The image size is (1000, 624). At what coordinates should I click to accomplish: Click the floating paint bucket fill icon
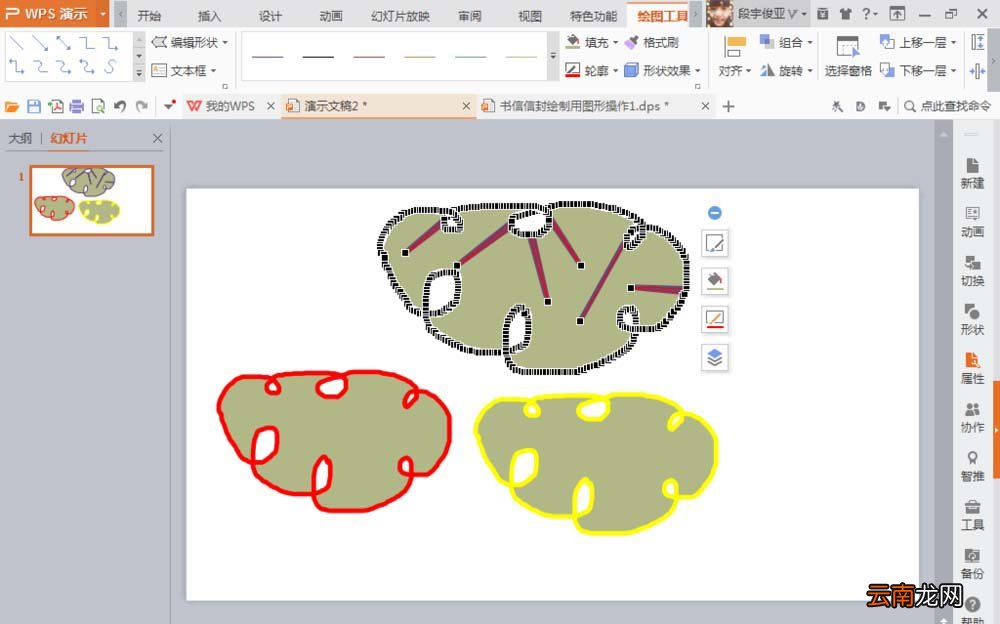pos(715,281)
